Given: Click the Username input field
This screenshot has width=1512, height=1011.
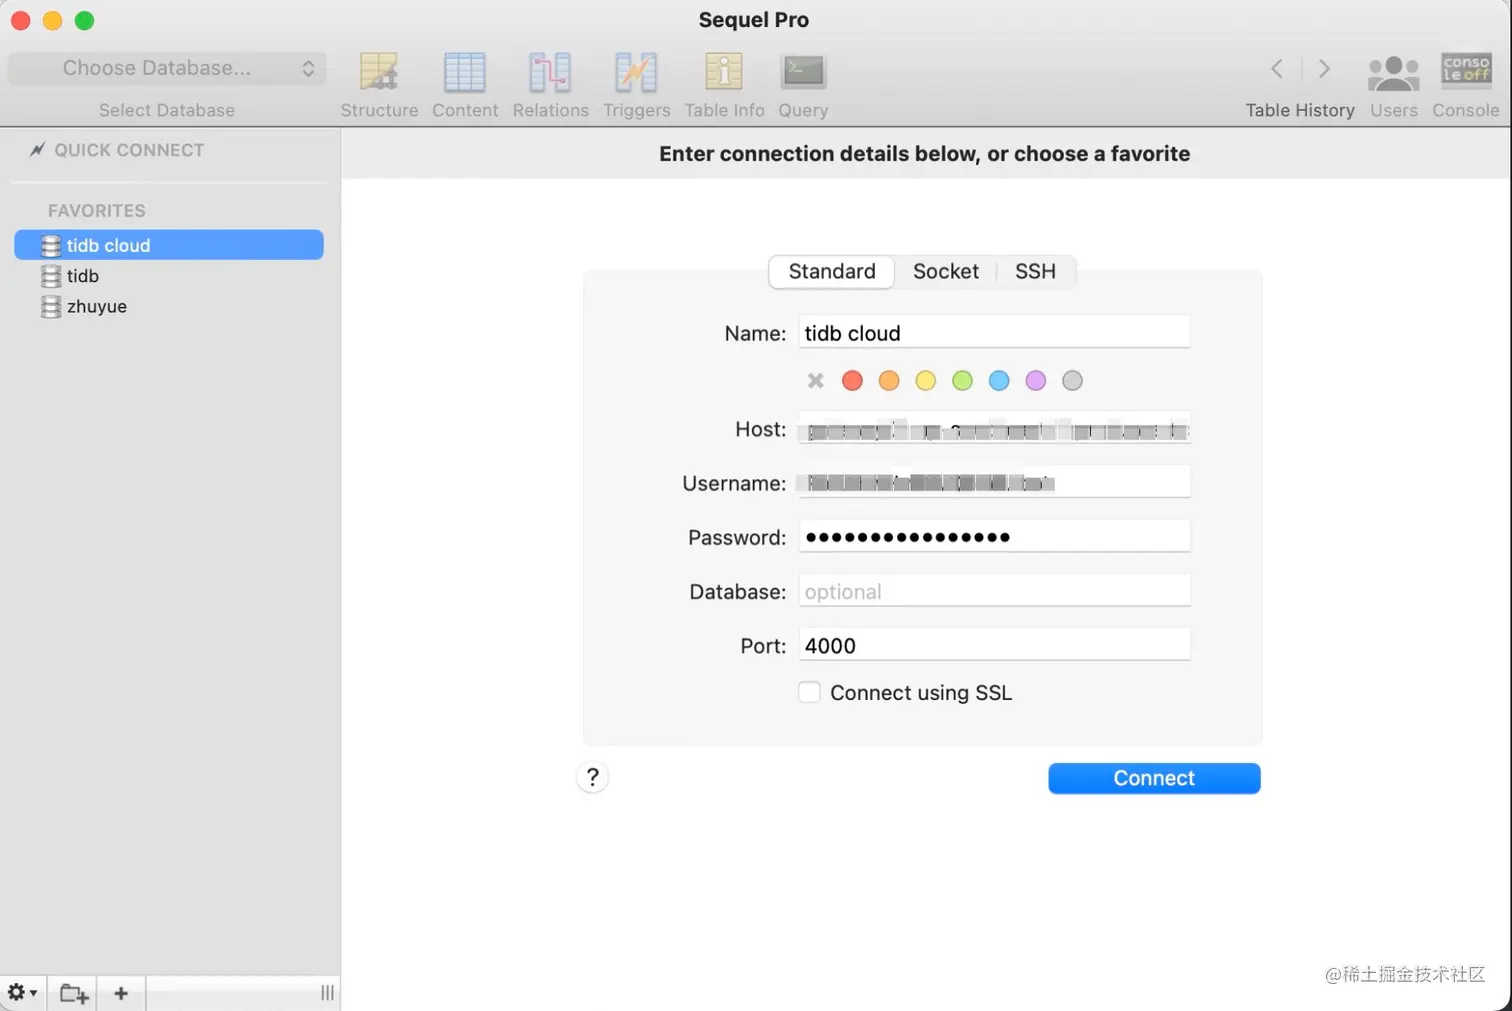Looking at the screenshot, I should pos(994,483).
